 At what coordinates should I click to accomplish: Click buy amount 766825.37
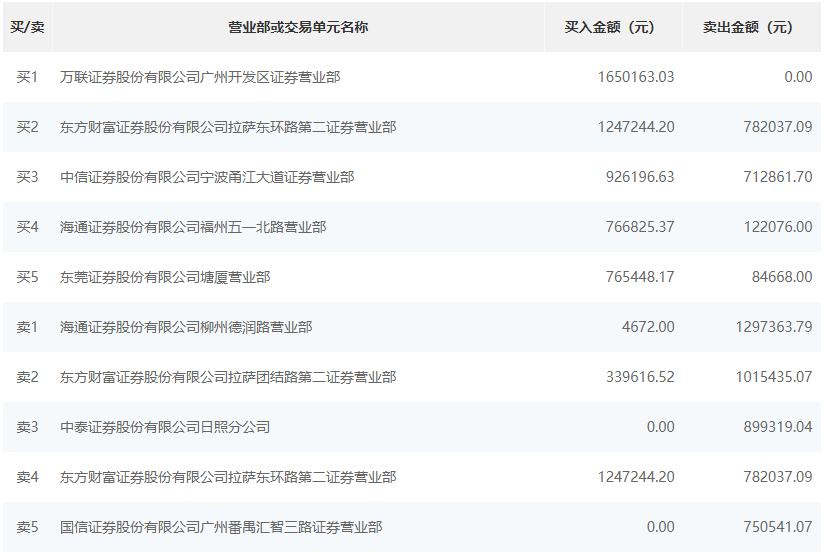[x=640, y=227]
